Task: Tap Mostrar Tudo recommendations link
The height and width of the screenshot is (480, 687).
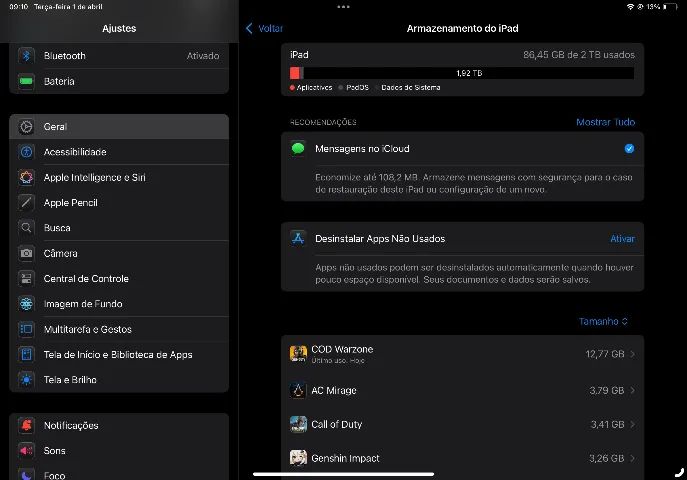Action: [x=606, y=122]
